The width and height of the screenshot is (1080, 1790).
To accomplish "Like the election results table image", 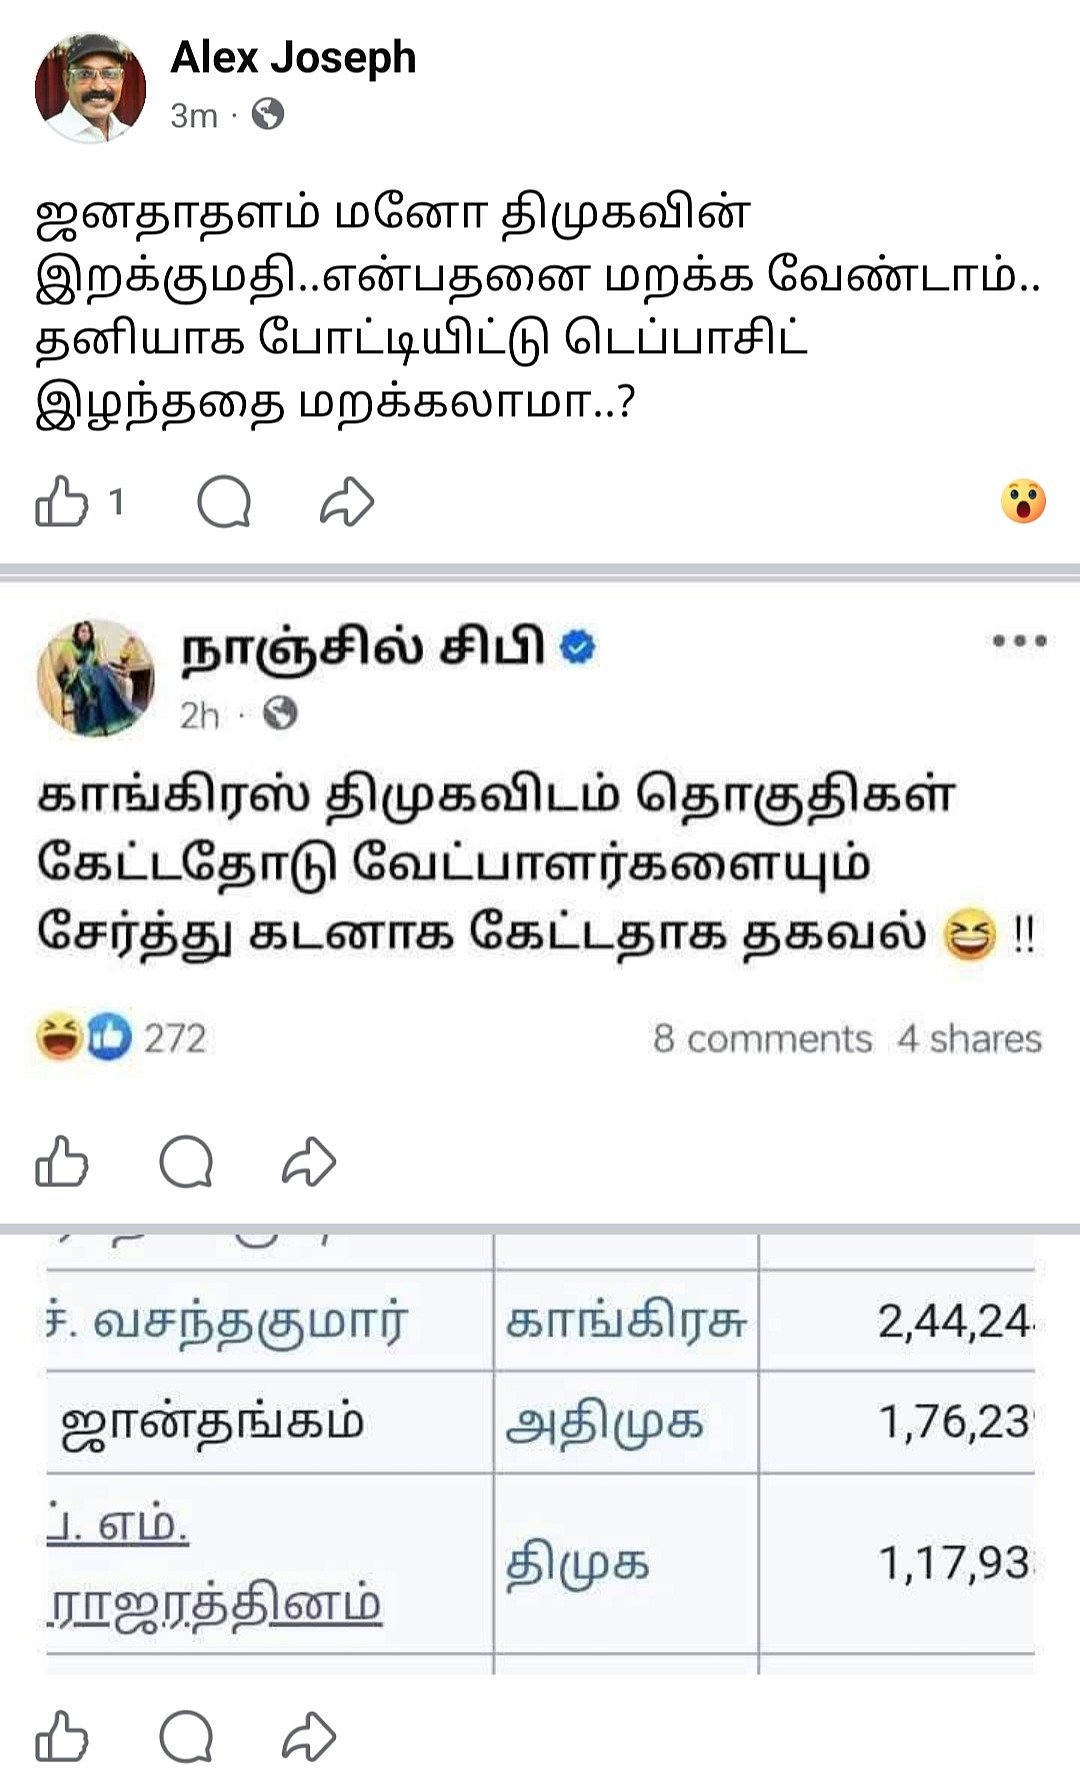I will coord(62,1735).
